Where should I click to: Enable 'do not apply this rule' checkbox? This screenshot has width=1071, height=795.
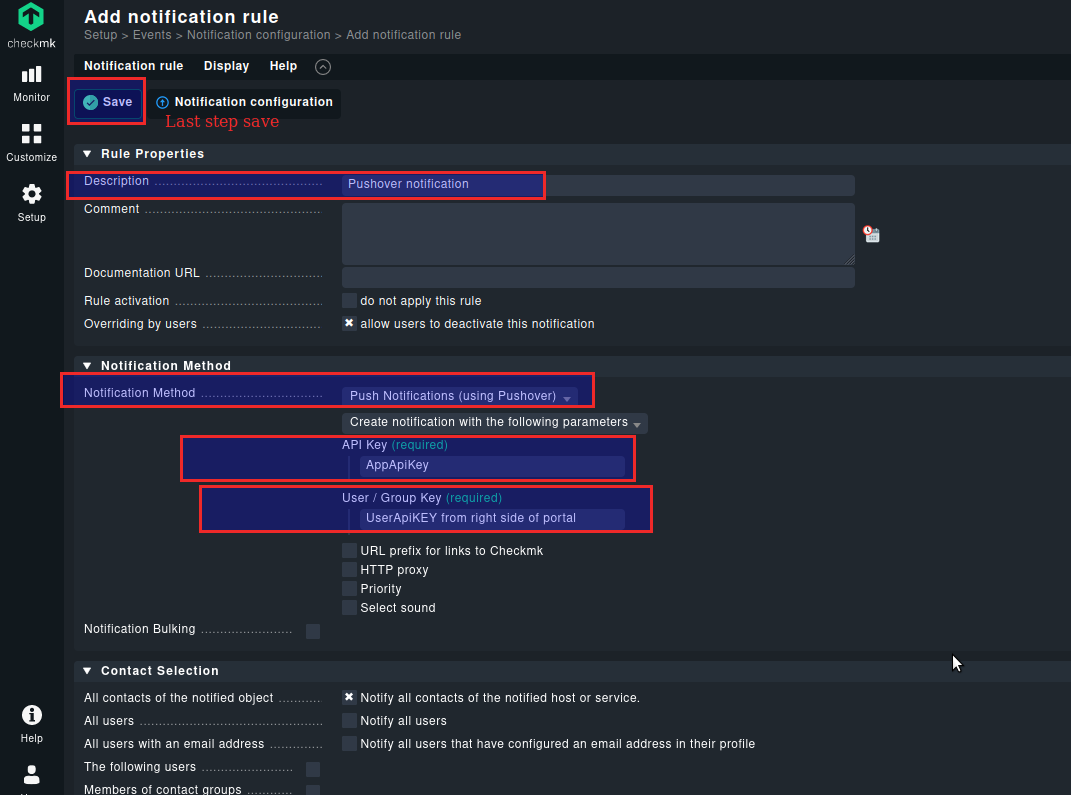point(349,301)
